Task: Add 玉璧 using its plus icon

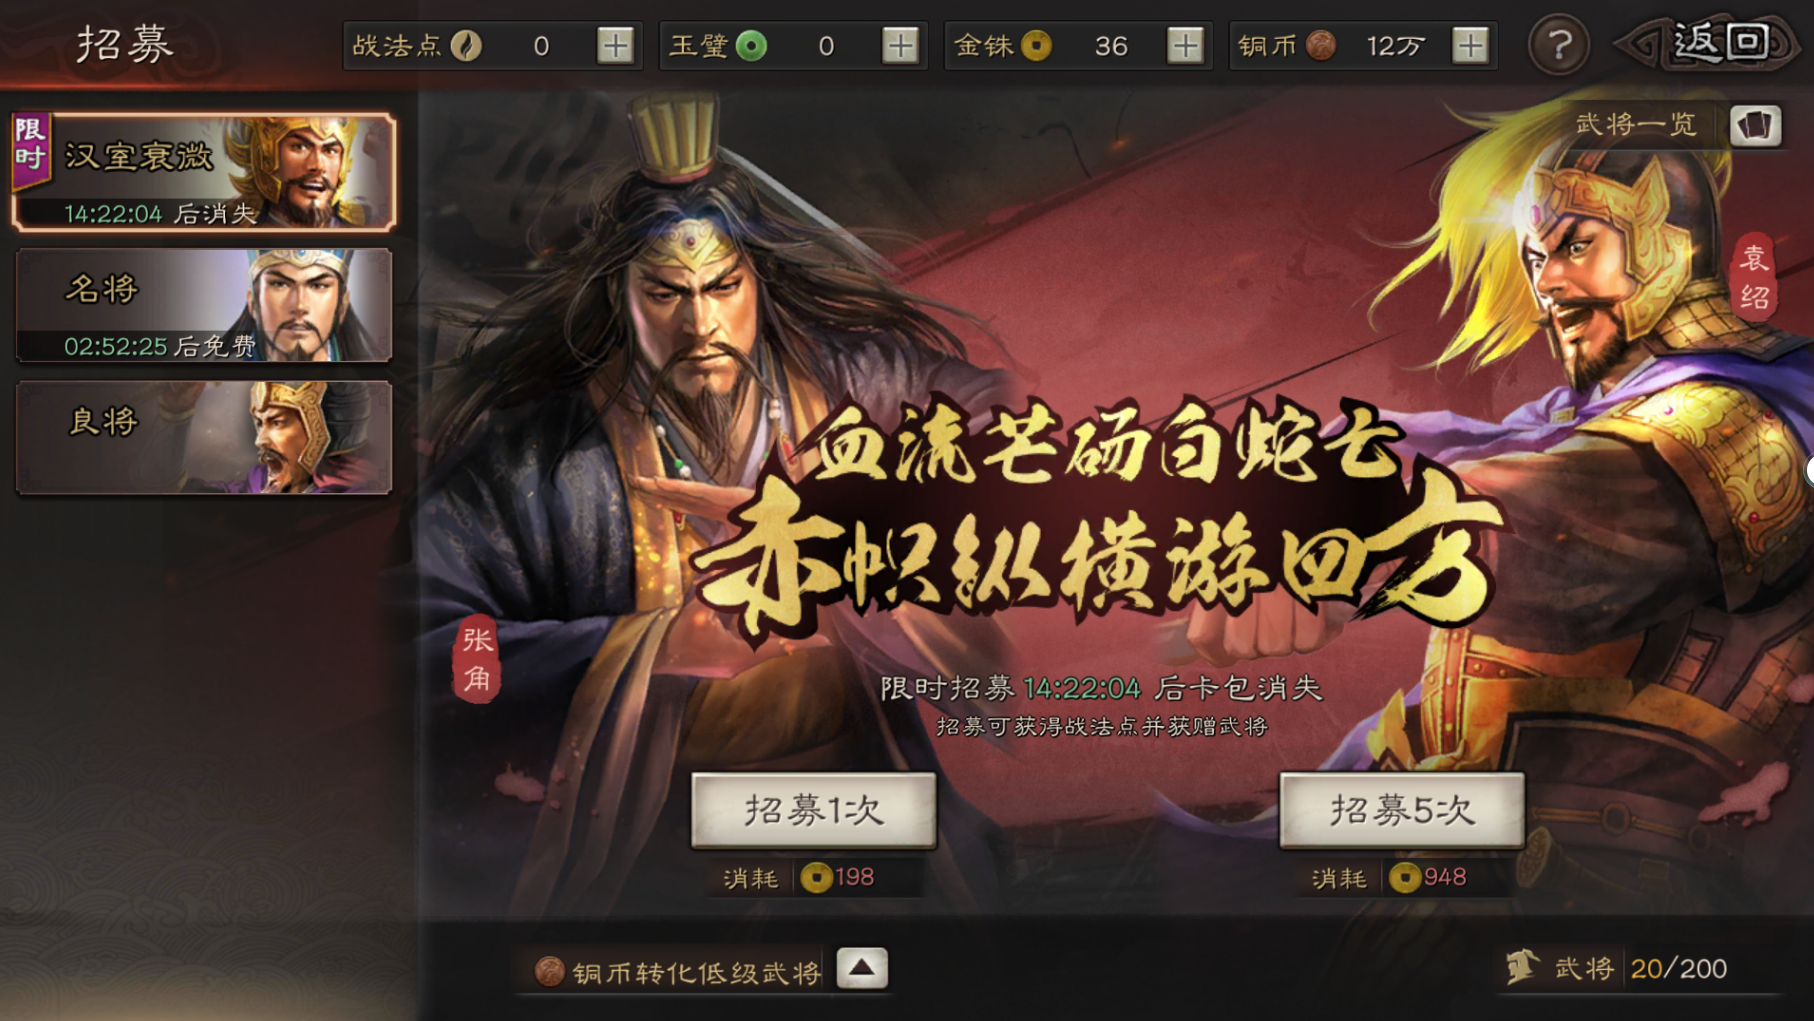Action: point(900,45)
